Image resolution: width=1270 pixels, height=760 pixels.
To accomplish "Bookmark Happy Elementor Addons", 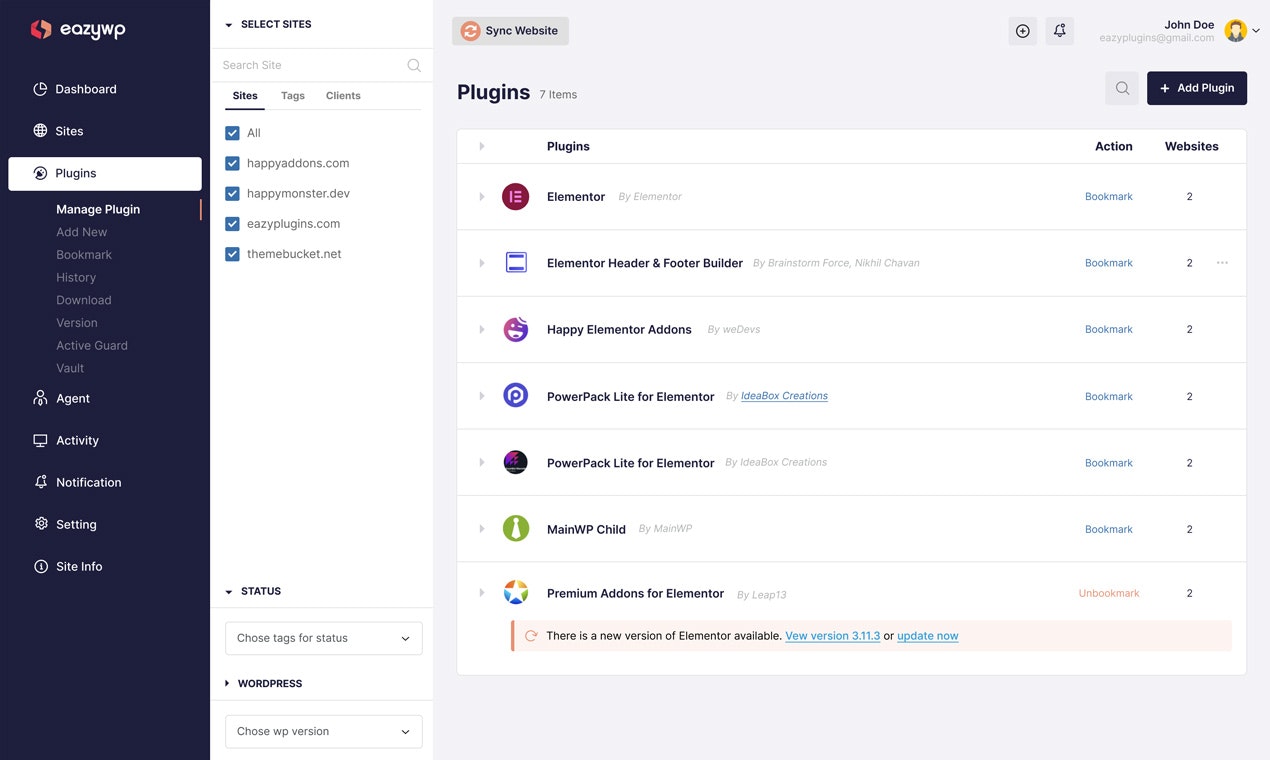I will pos(1109,329).
